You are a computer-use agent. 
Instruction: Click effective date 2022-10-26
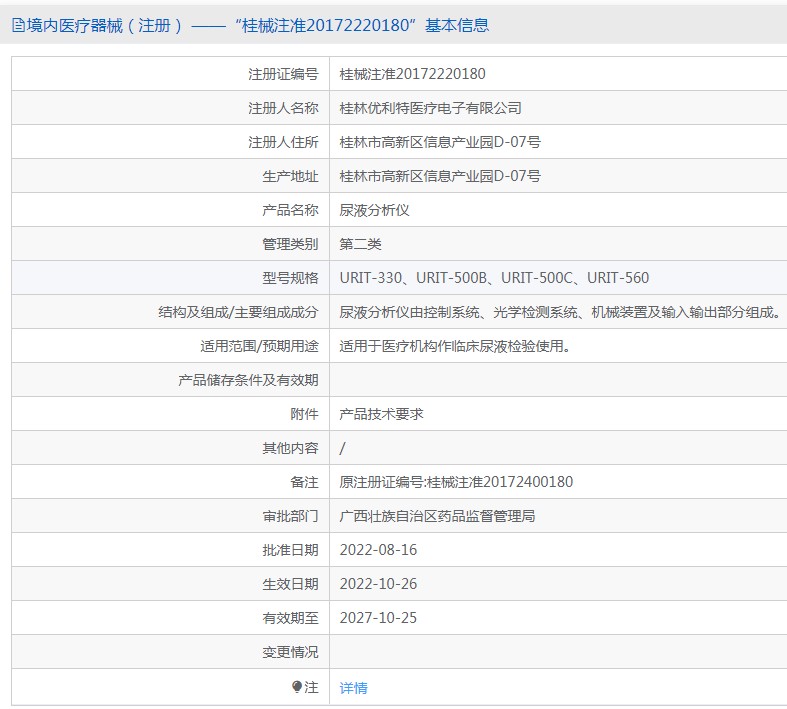point(378,584)
